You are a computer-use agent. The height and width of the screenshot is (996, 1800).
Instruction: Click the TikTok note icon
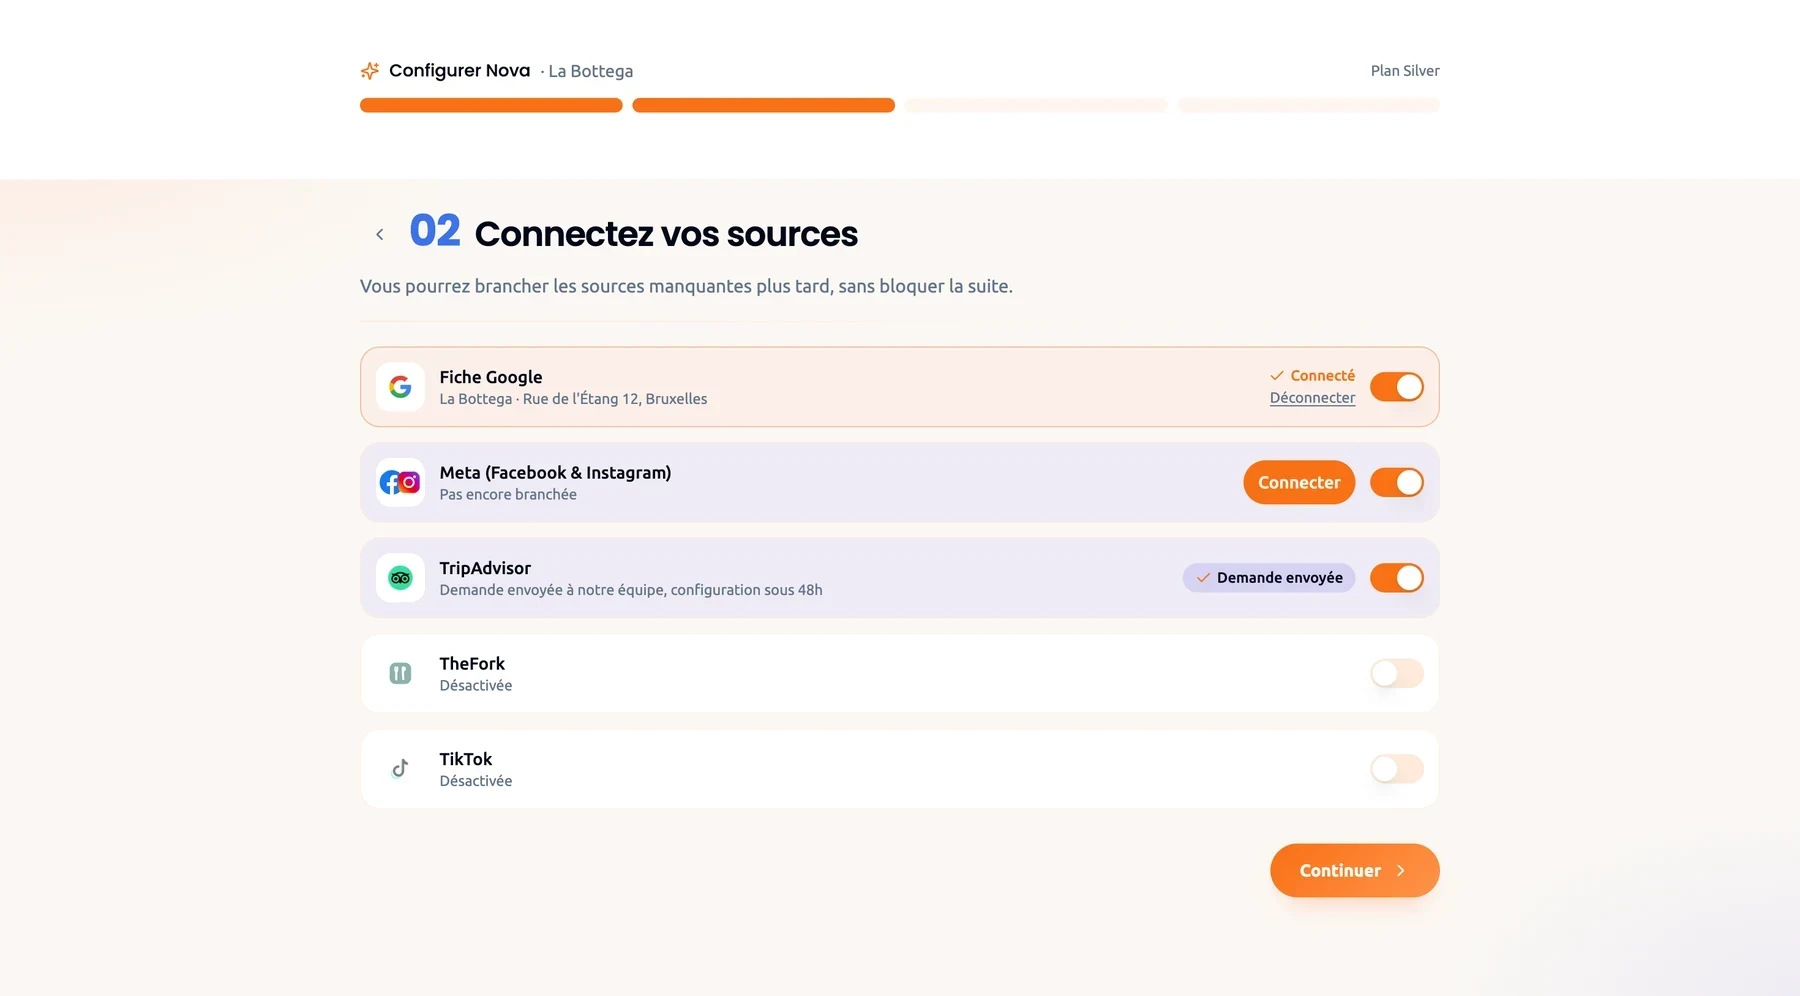400,769
